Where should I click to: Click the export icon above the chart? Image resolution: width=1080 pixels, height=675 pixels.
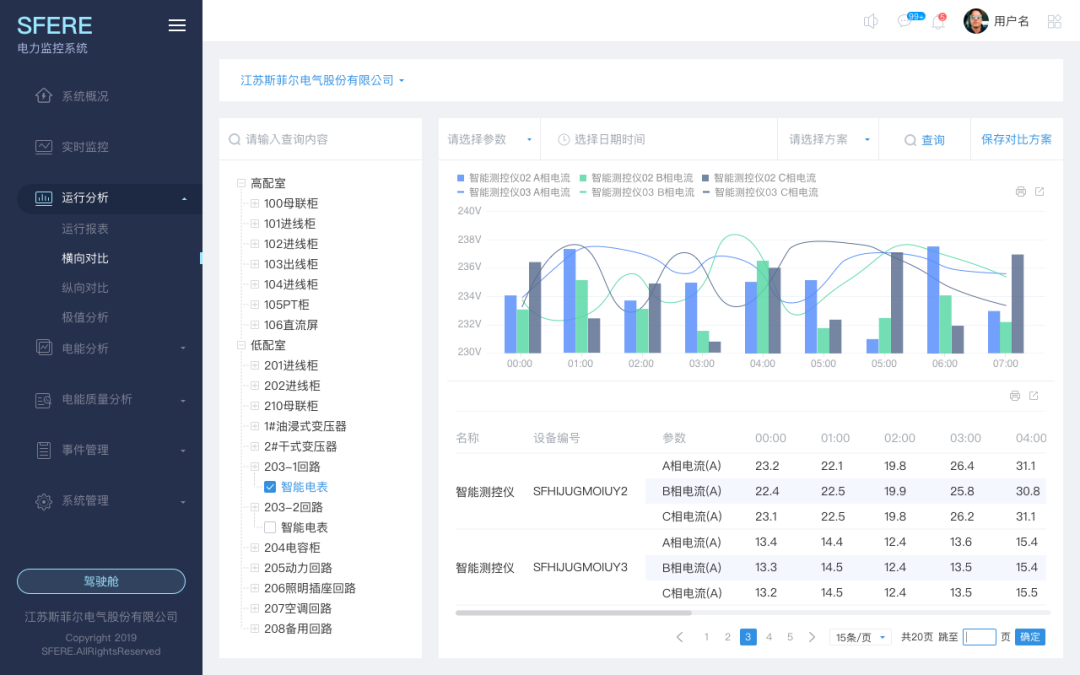[1039, 191]
